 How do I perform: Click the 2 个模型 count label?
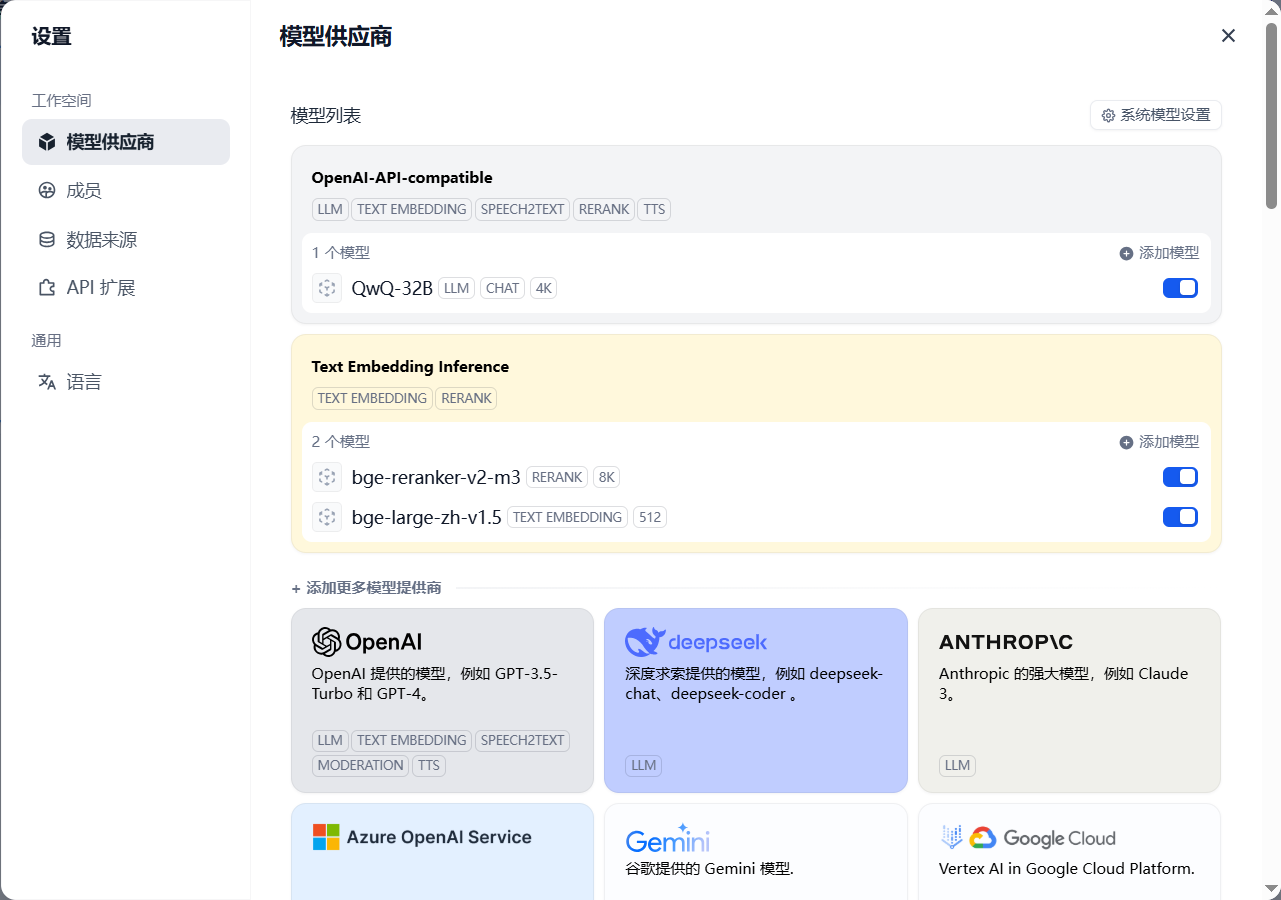341,441
